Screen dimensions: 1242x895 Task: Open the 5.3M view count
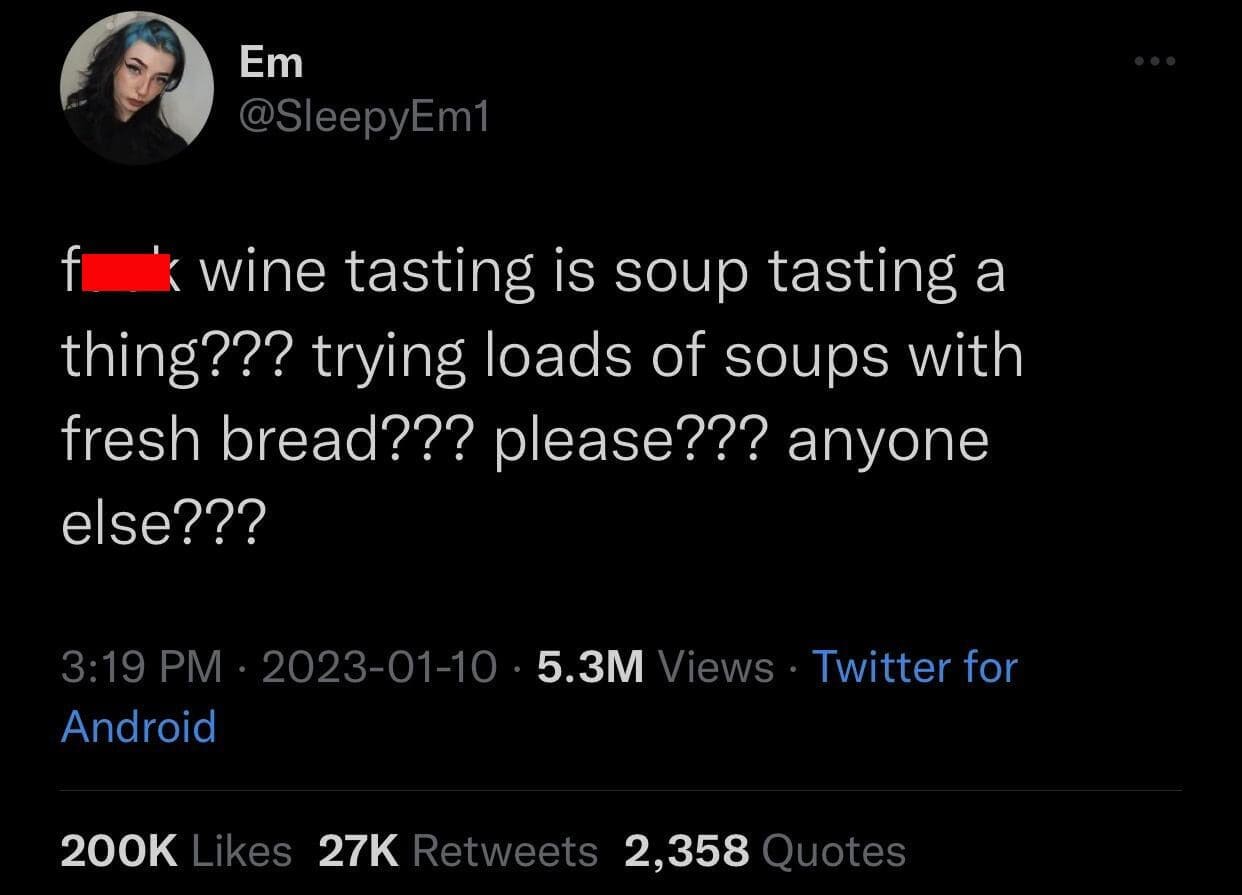click(x=590, y=667)
